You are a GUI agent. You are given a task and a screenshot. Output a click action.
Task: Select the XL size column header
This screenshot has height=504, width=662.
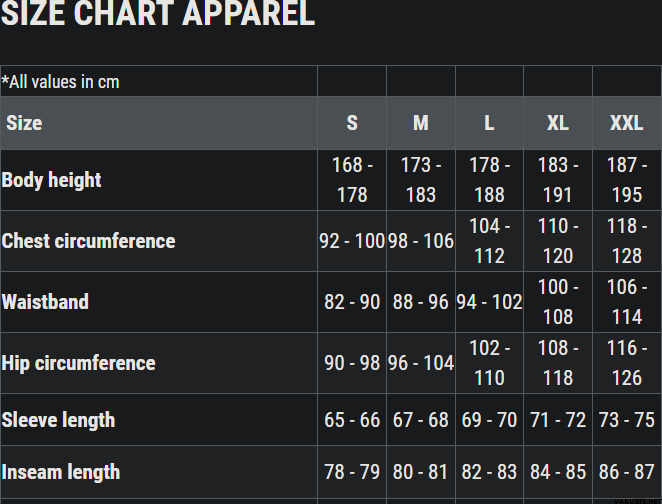[x=558, y=123]
